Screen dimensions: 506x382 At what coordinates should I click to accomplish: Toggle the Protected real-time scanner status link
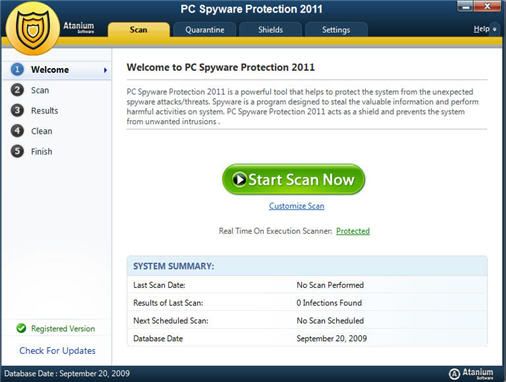[x=353, y=231]
